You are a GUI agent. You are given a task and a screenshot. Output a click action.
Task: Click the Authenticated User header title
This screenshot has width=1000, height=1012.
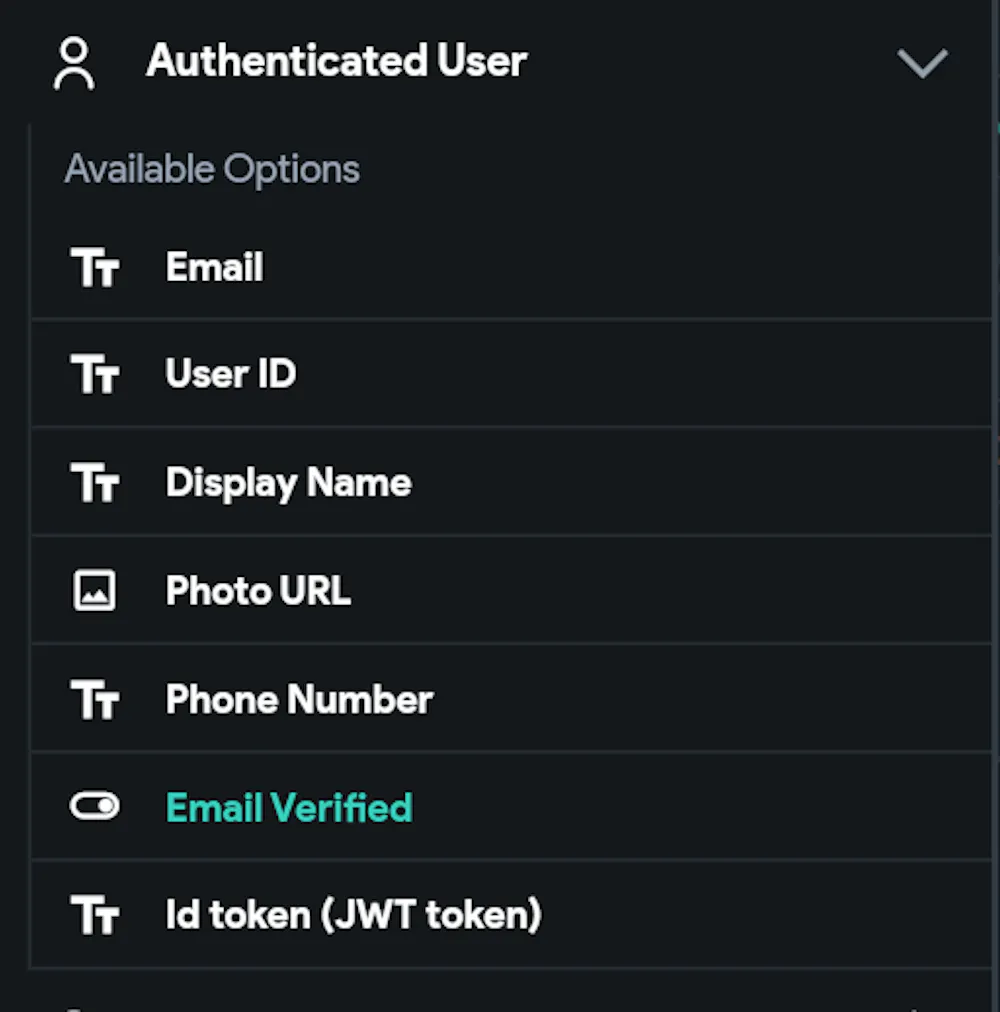336,62
